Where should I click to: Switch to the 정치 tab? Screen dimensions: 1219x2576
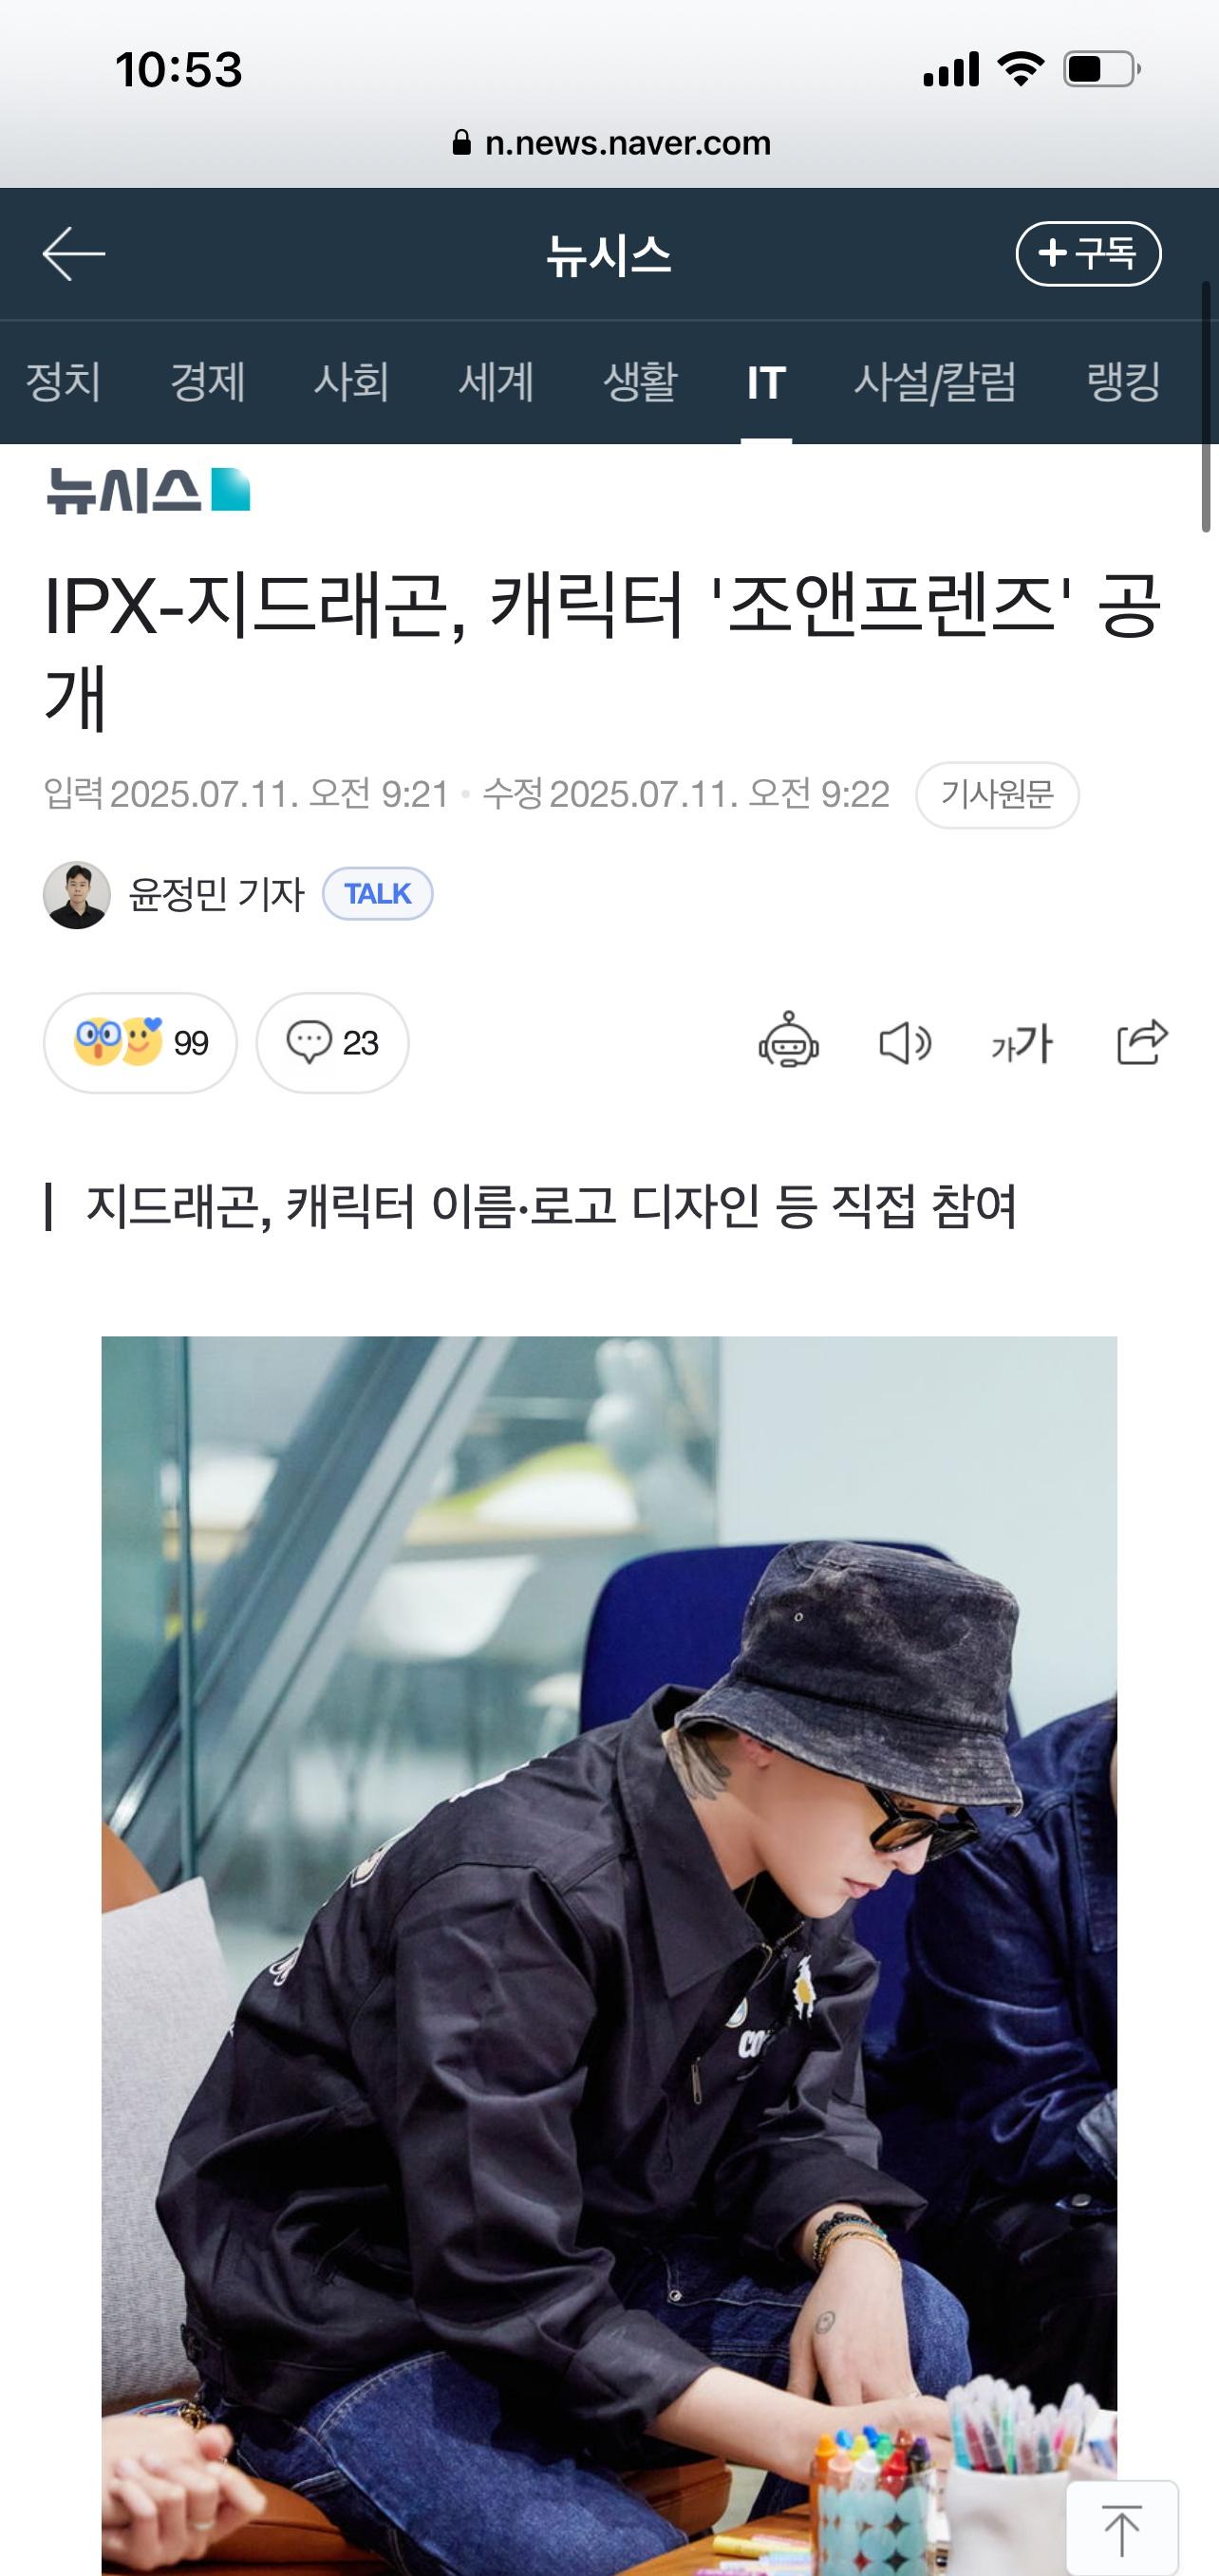[x=63, y=382]
